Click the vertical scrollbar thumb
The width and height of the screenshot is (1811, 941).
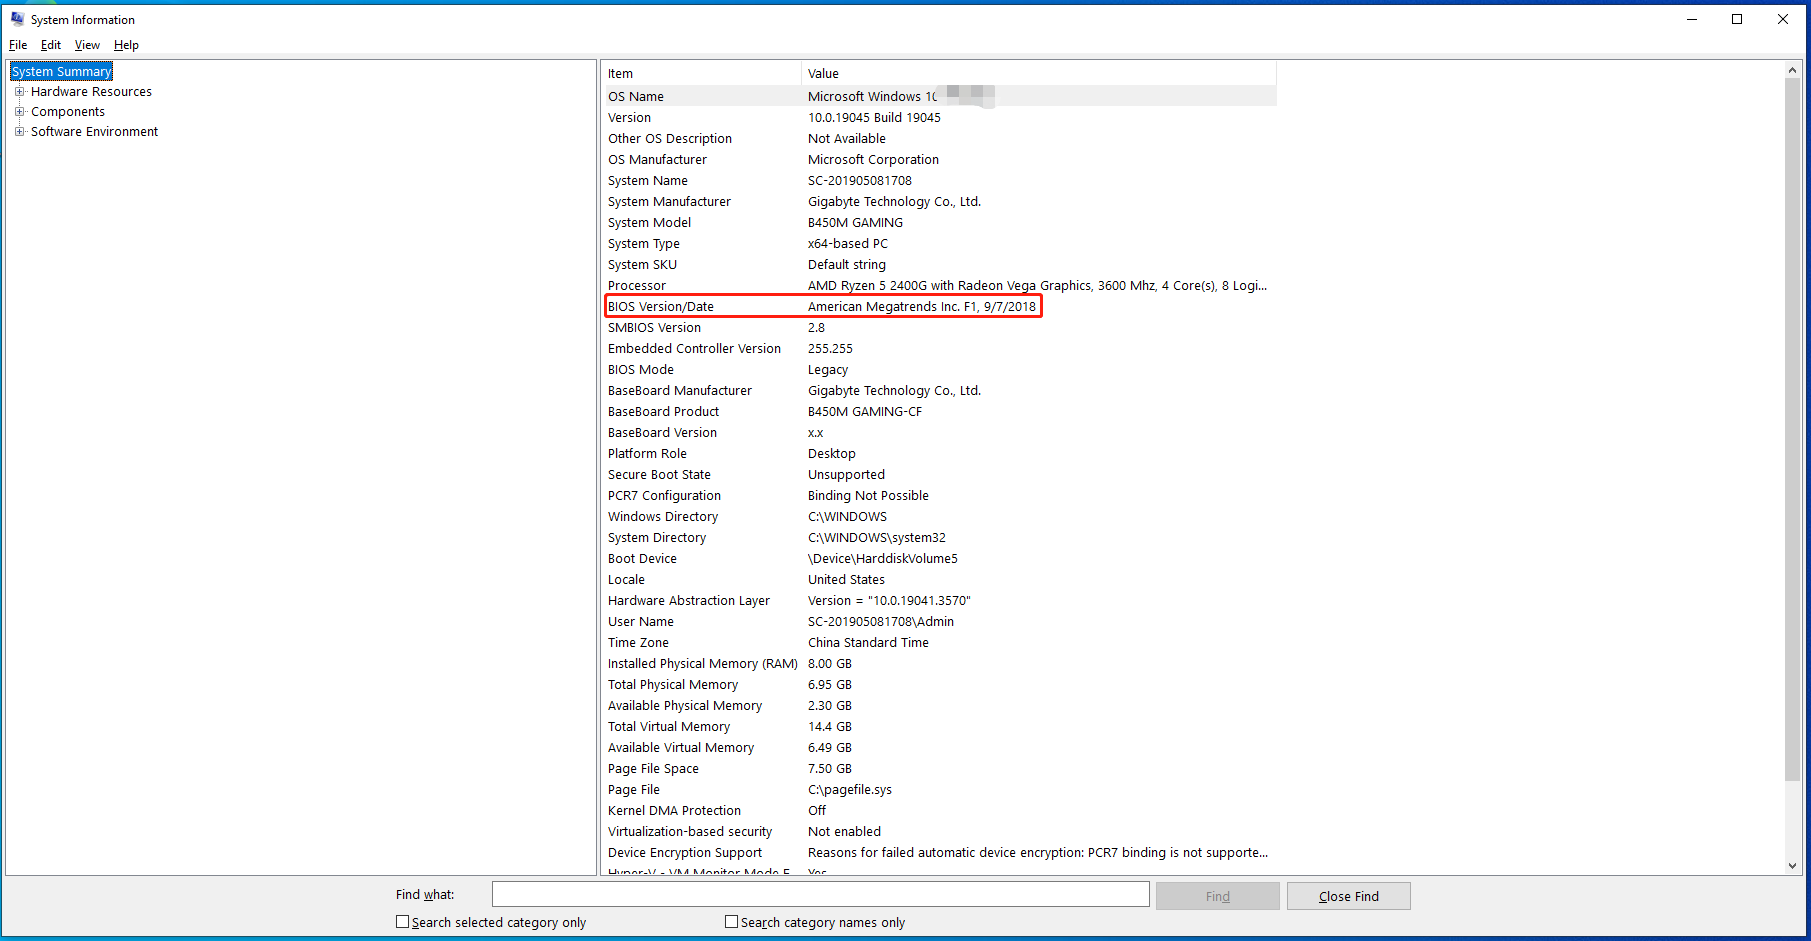(1792, 430)
